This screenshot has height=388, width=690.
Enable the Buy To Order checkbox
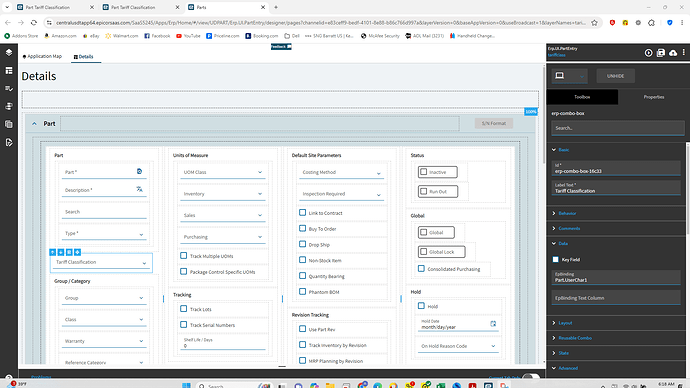pos(302,228)
